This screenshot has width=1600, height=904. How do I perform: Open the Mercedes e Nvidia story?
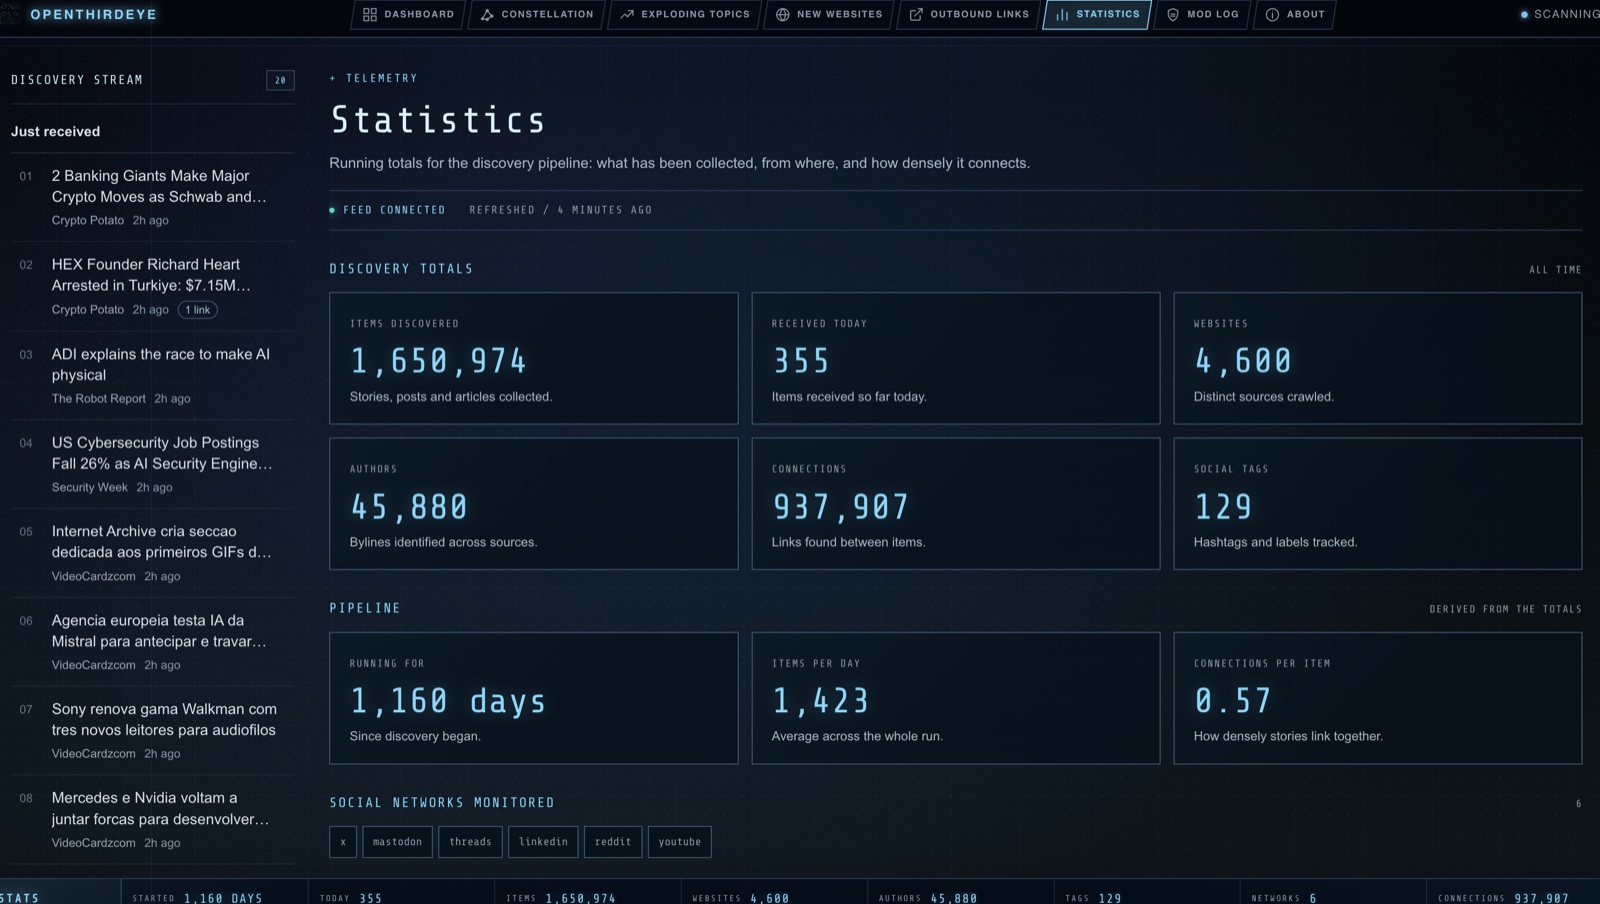(153, 820)
